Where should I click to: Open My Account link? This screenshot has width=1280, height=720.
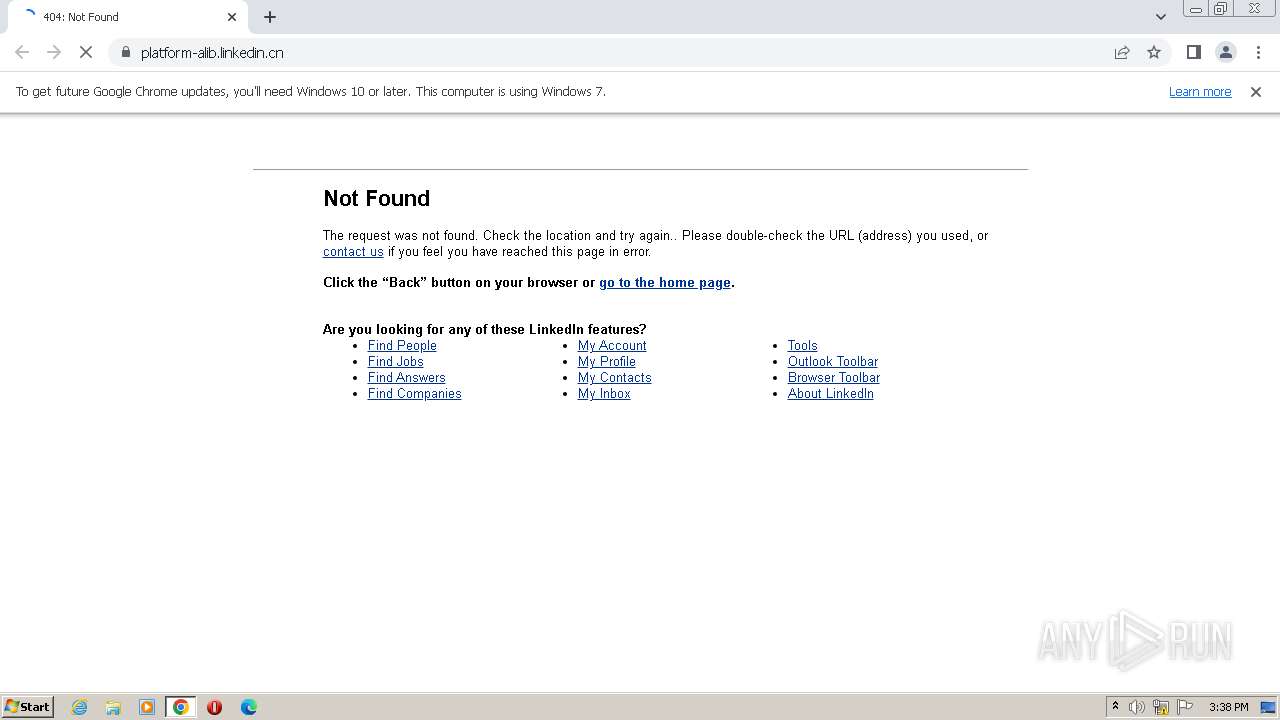pyautogui.click(x=612, y=346)
